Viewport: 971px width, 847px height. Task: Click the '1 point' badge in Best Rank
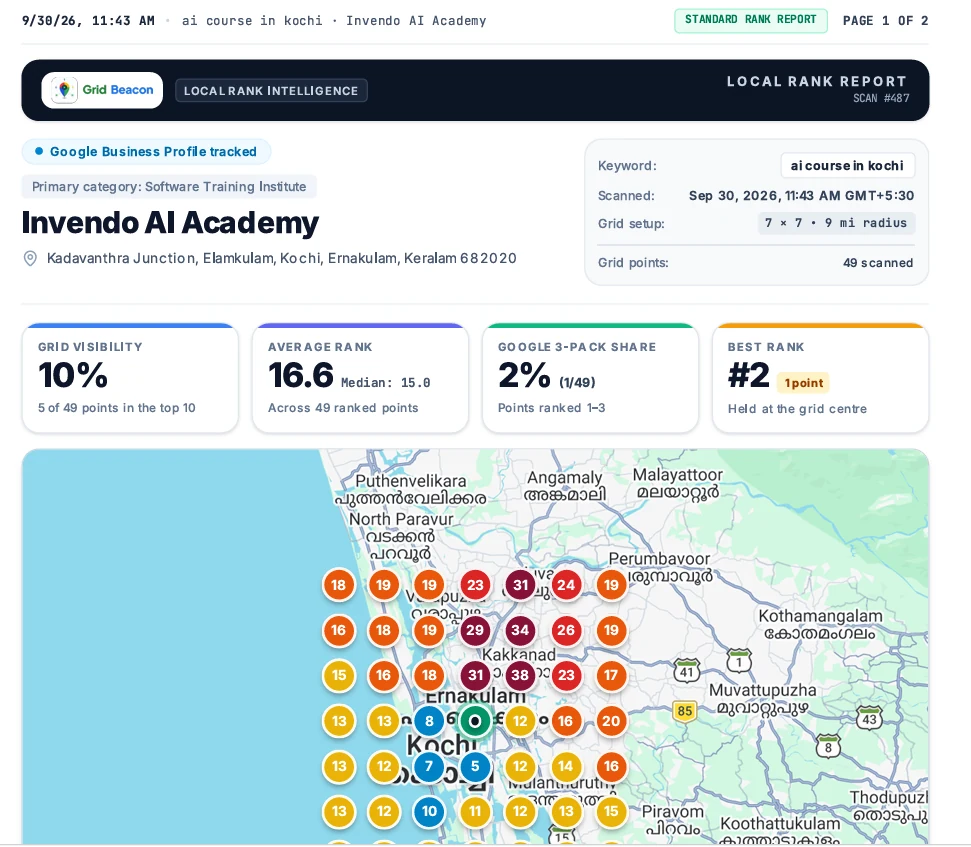[x=804, y=383]
